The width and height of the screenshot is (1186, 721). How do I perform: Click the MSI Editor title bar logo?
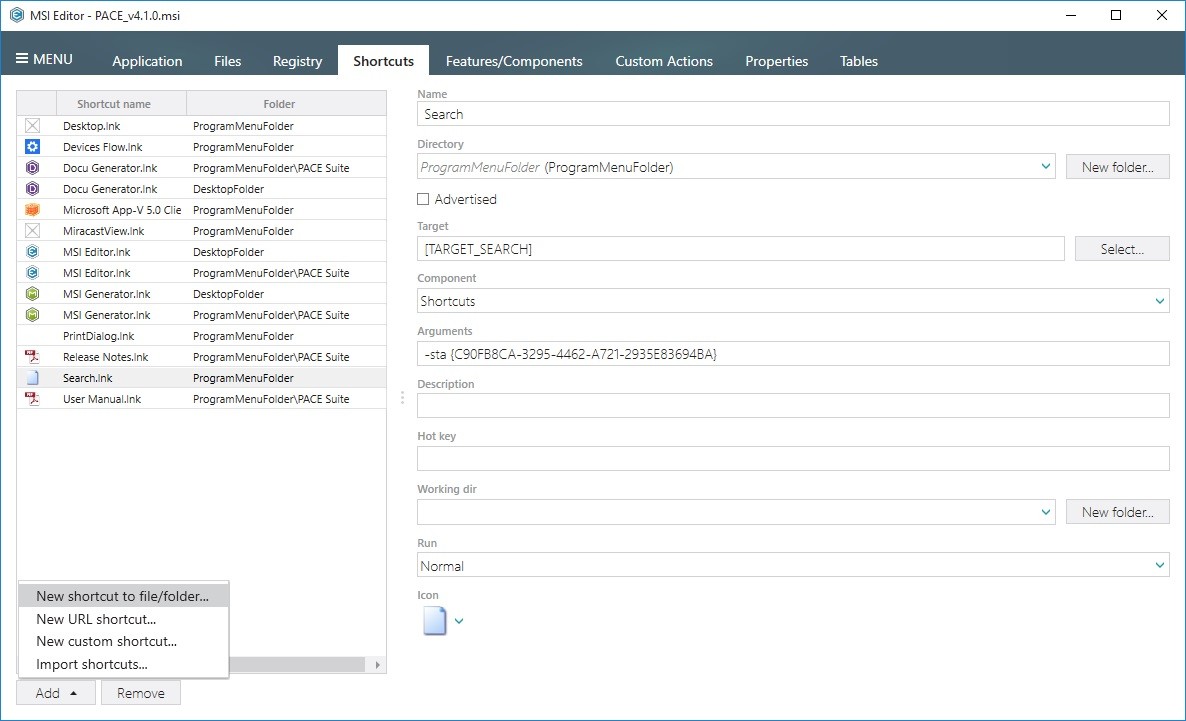pos(17,15)
